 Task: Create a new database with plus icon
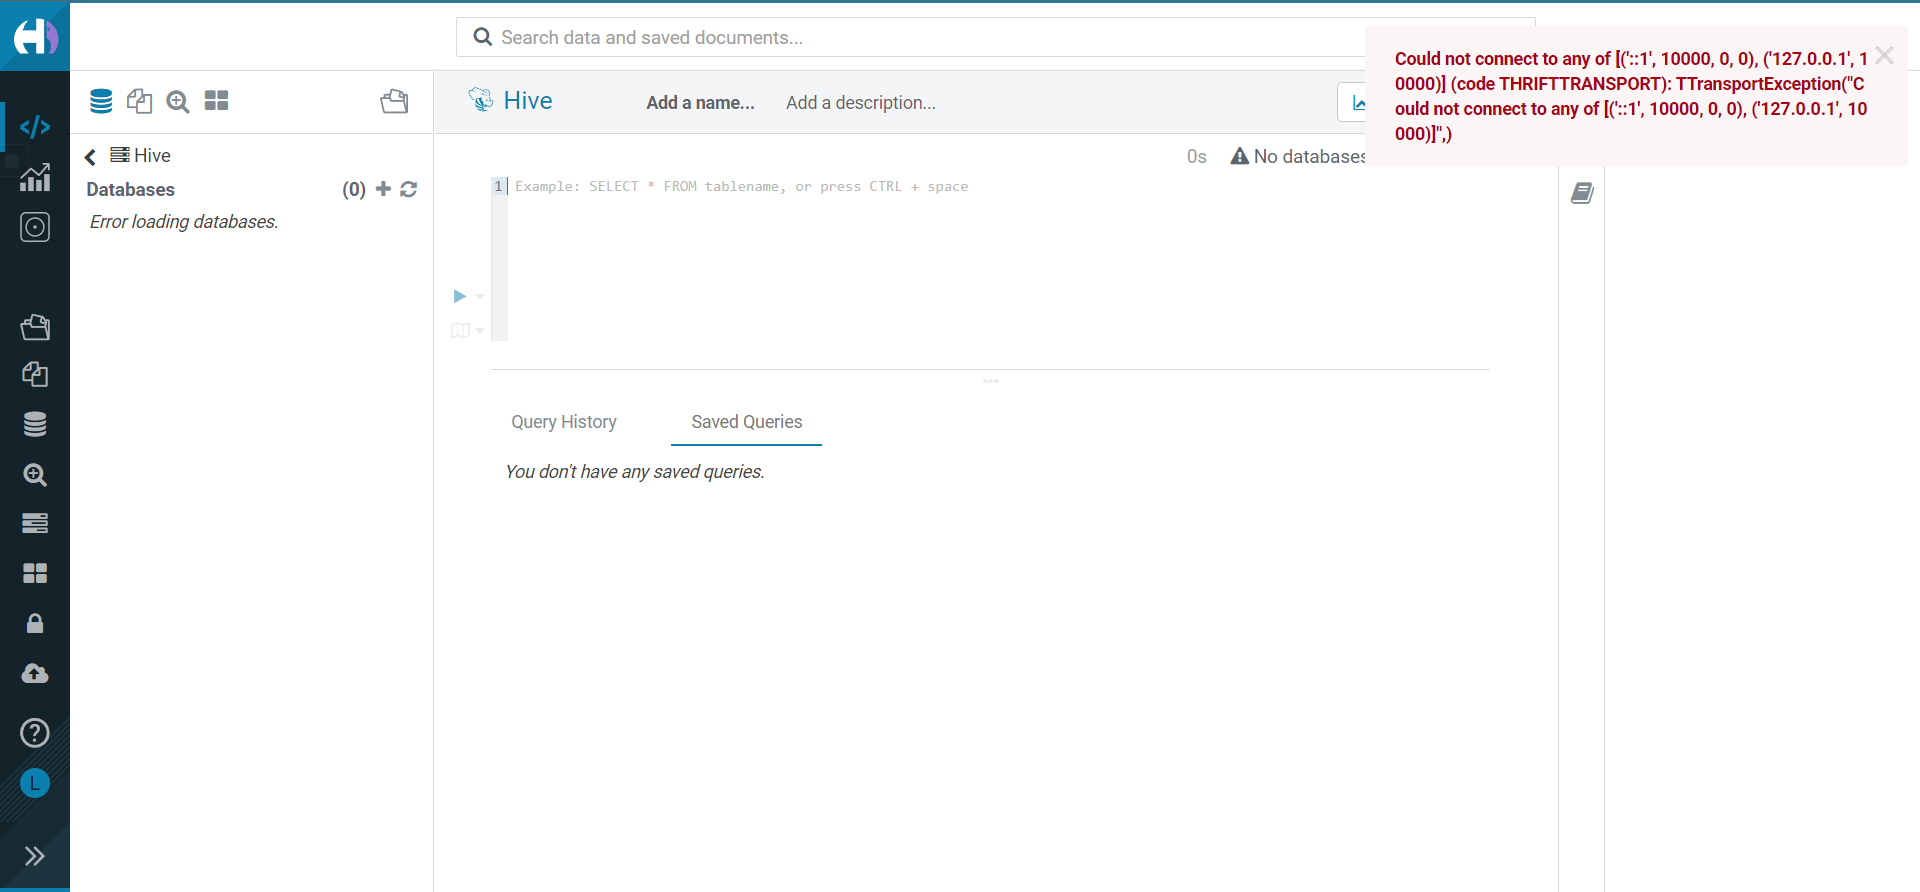tap(383, 189)
